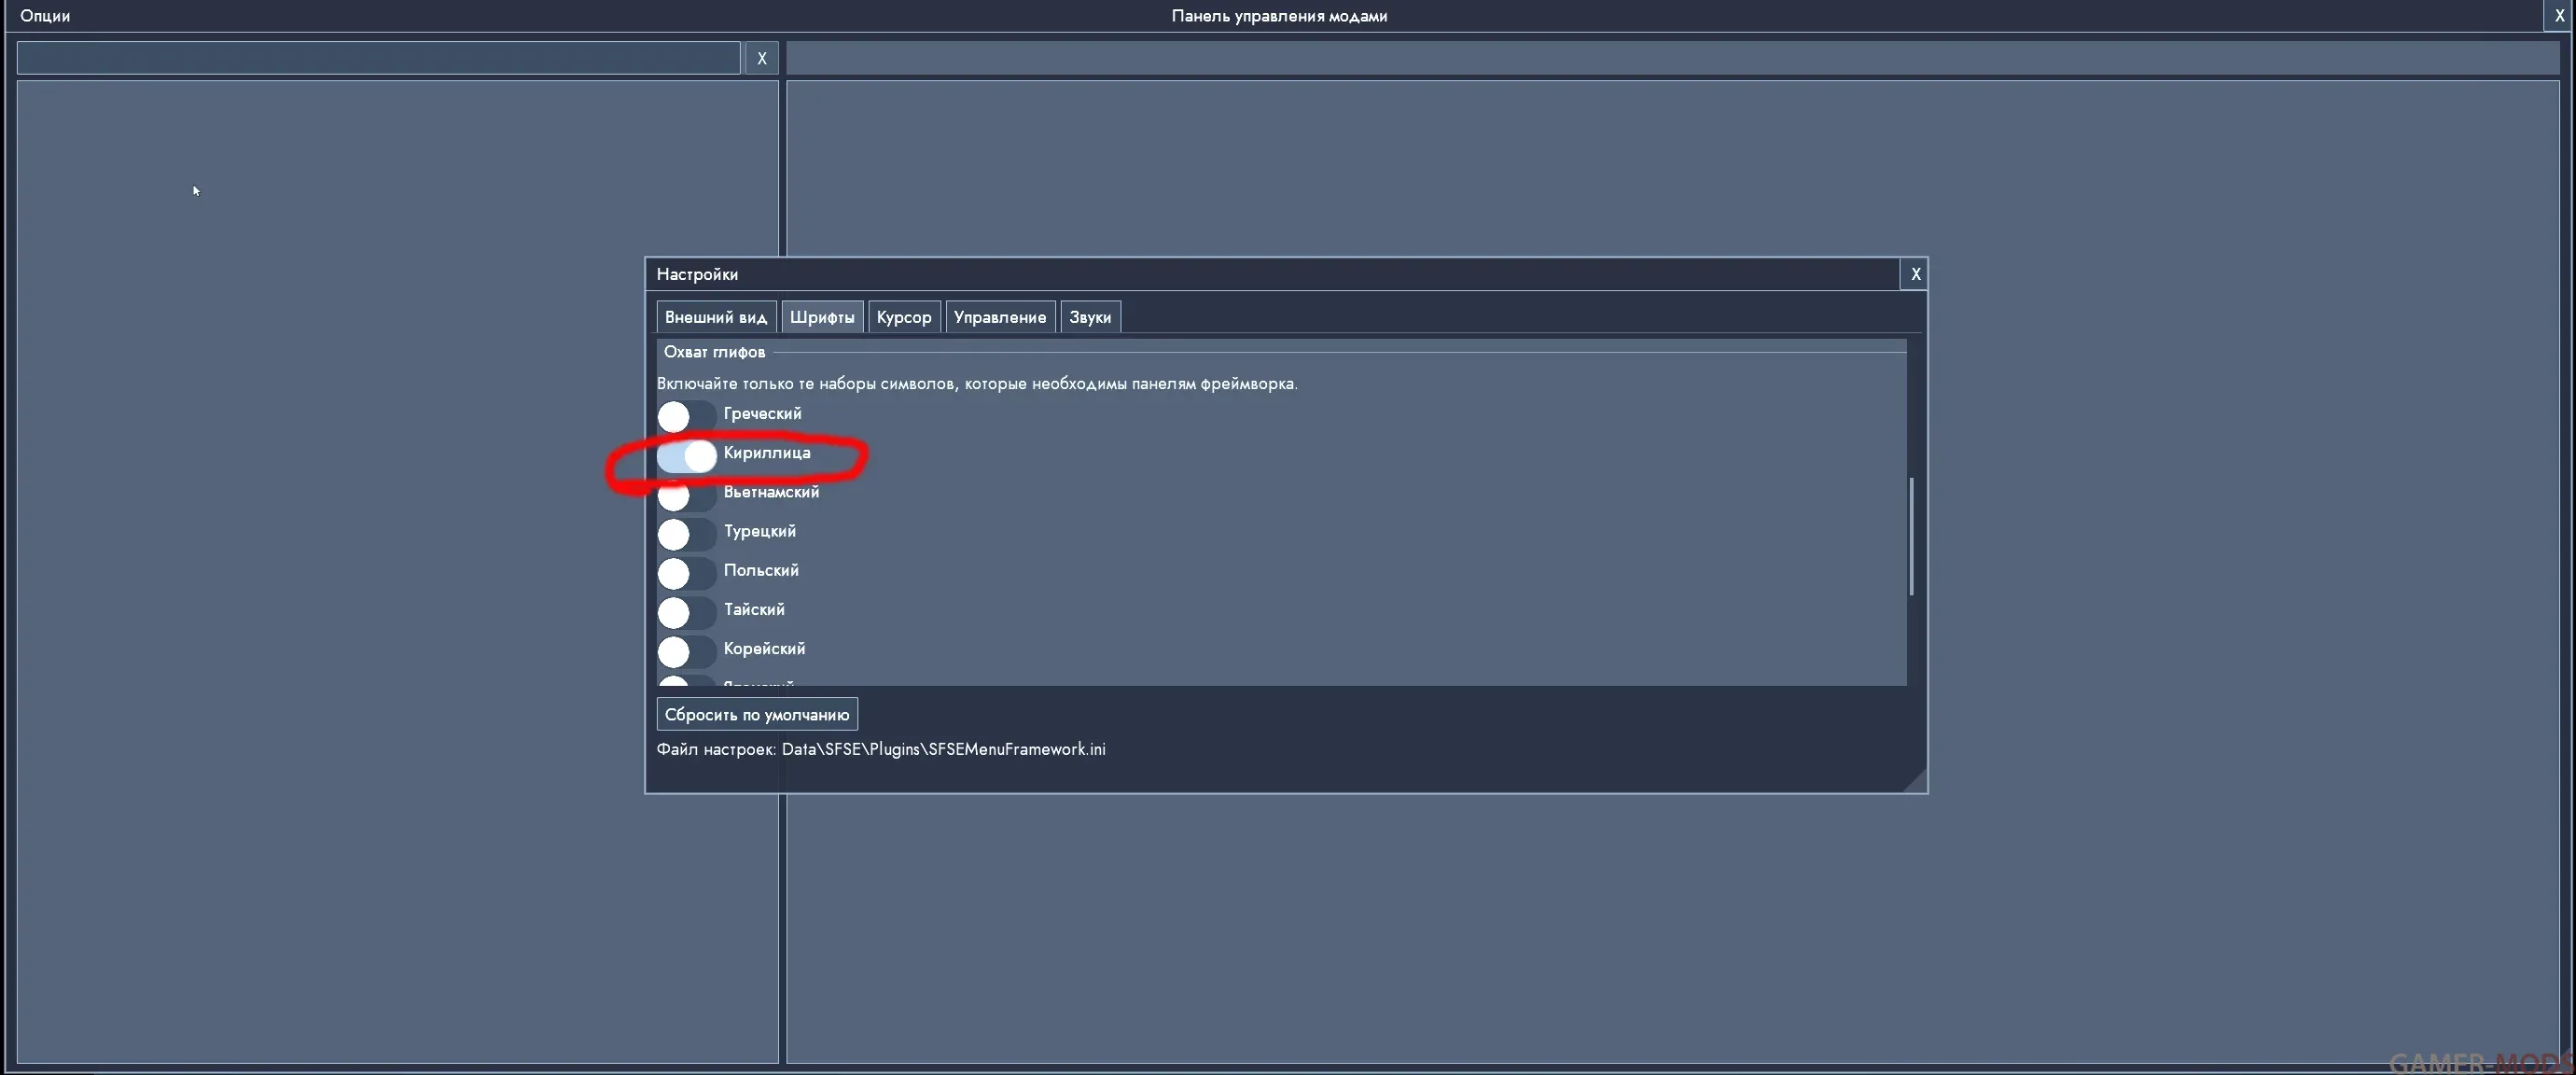Screen dimensions: 2576x1075
Task: Disable the Кириллица glyph toggle
Action: (686, 455)
